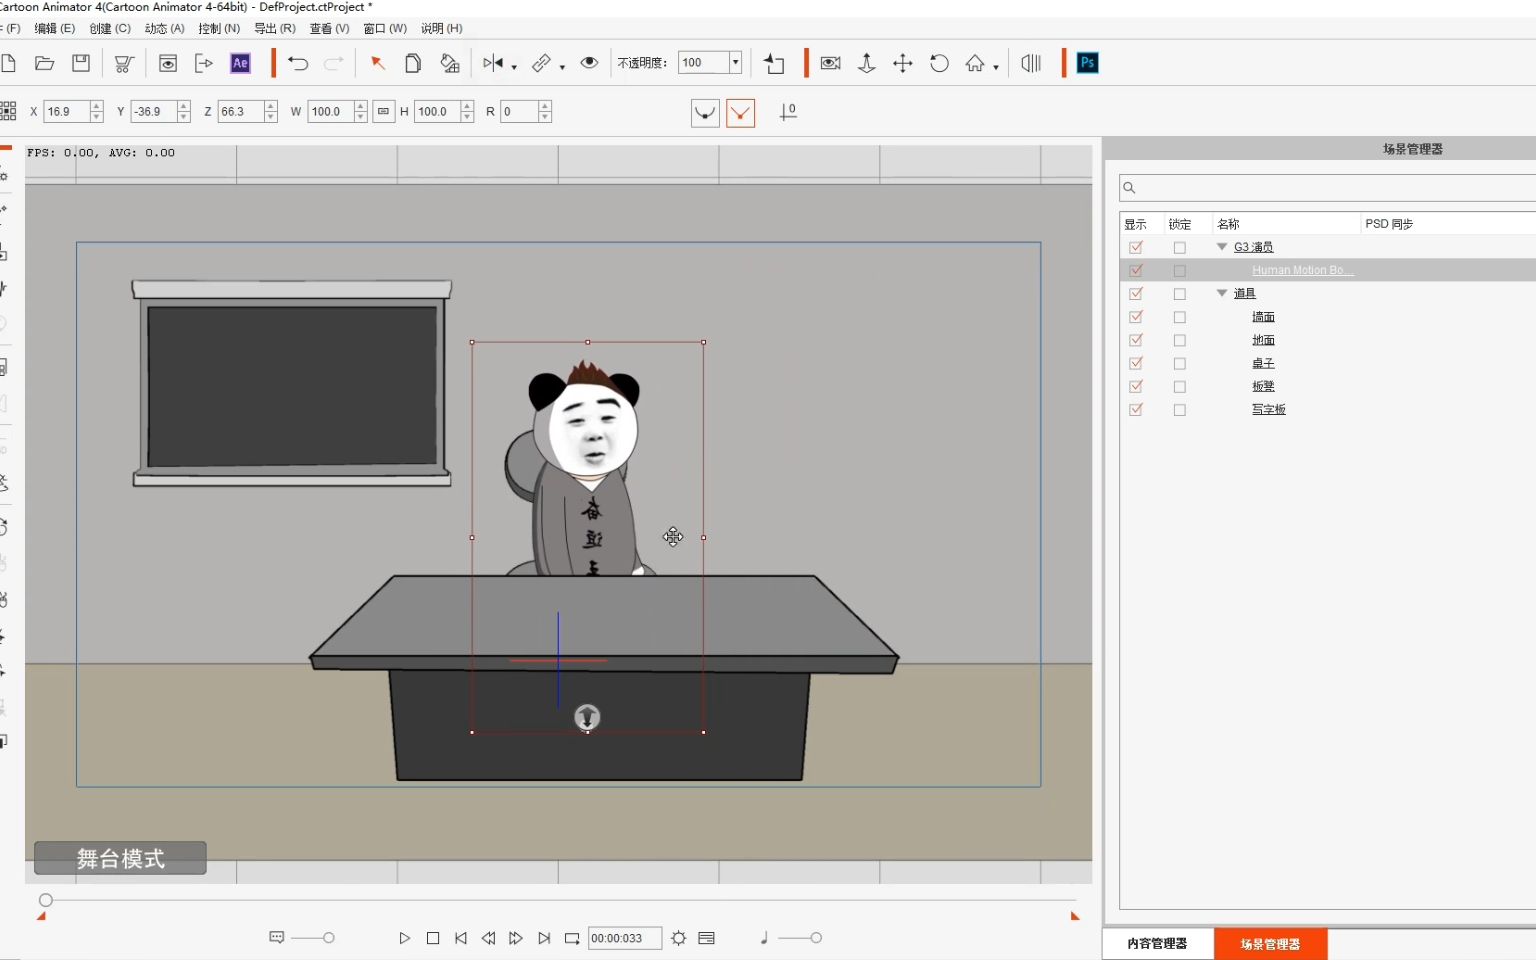
Task: Launch the After Effects Ae export icon
Action: 240,63
